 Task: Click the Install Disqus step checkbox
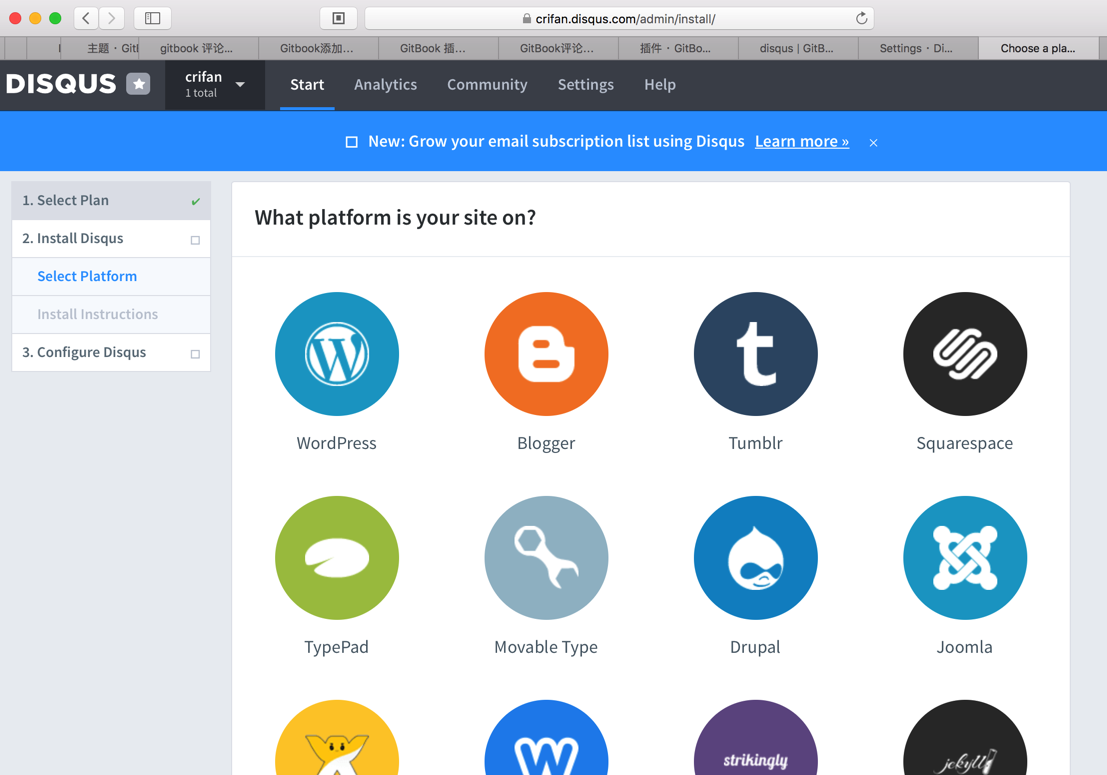[196, 241]
